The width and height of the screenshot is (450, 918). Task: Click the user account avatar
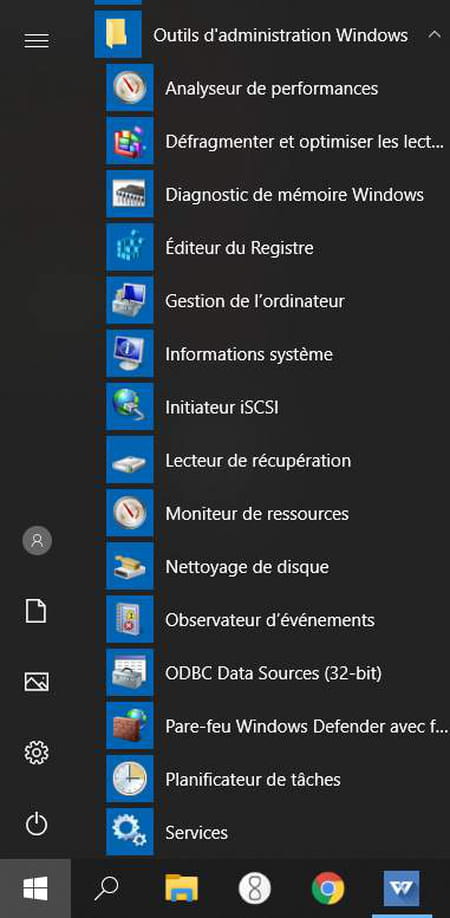coord(37,540)
